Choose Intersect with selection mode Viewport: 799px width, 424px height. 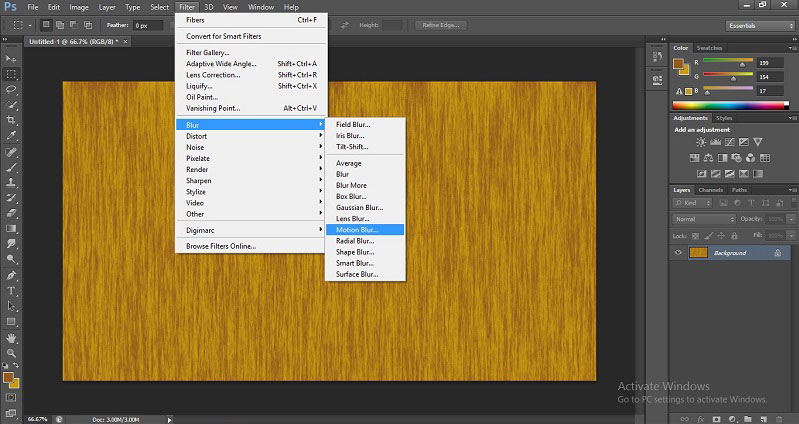point(88,25)
